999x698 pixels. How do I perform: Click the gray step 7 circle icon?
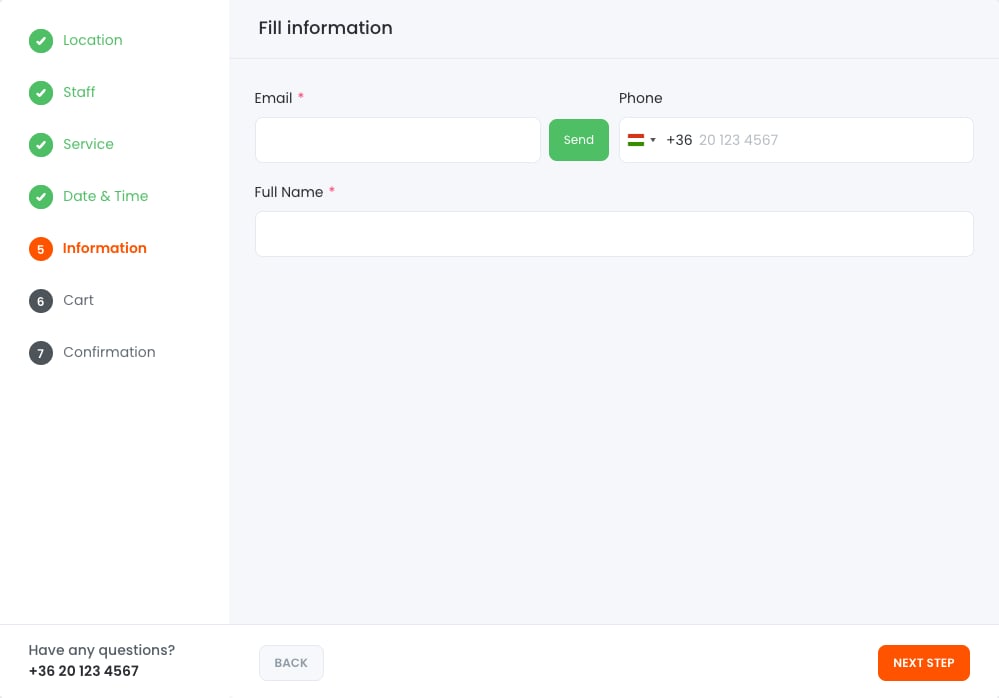click(40, 353)
